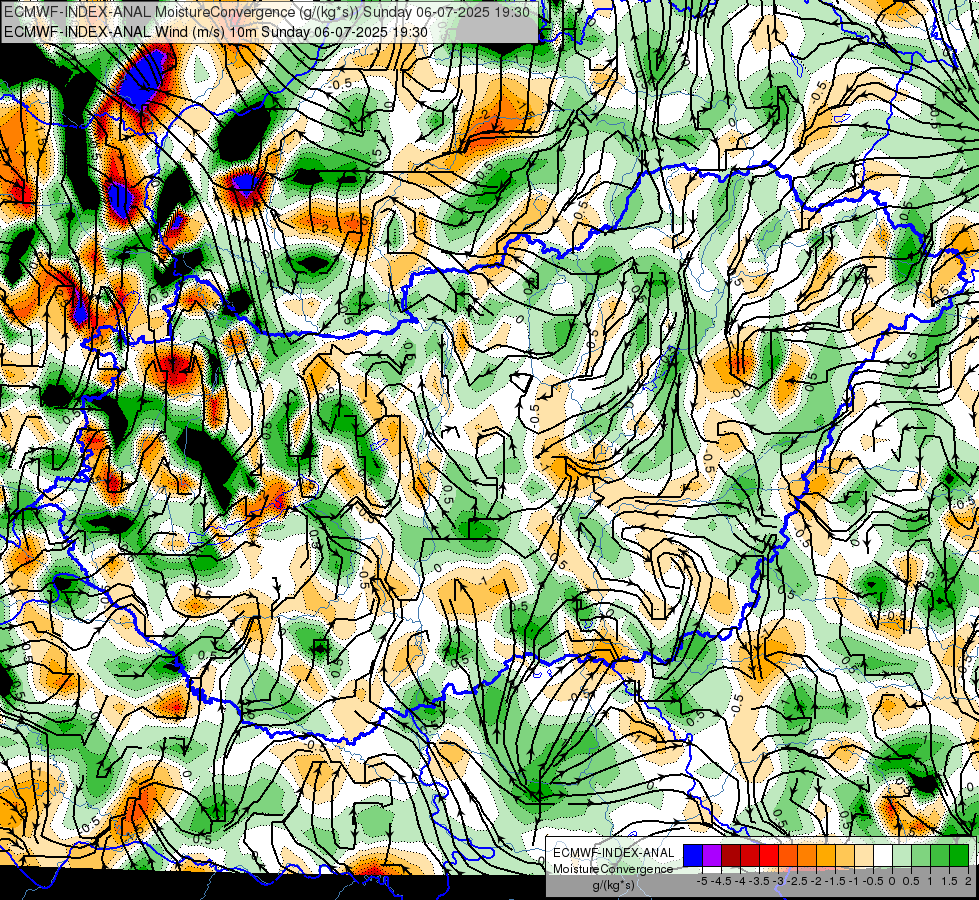This screenshot has width=979, height=900.
Task: Click 'MoistureConvergence' label in the legend box
Action: click(613, 869)
